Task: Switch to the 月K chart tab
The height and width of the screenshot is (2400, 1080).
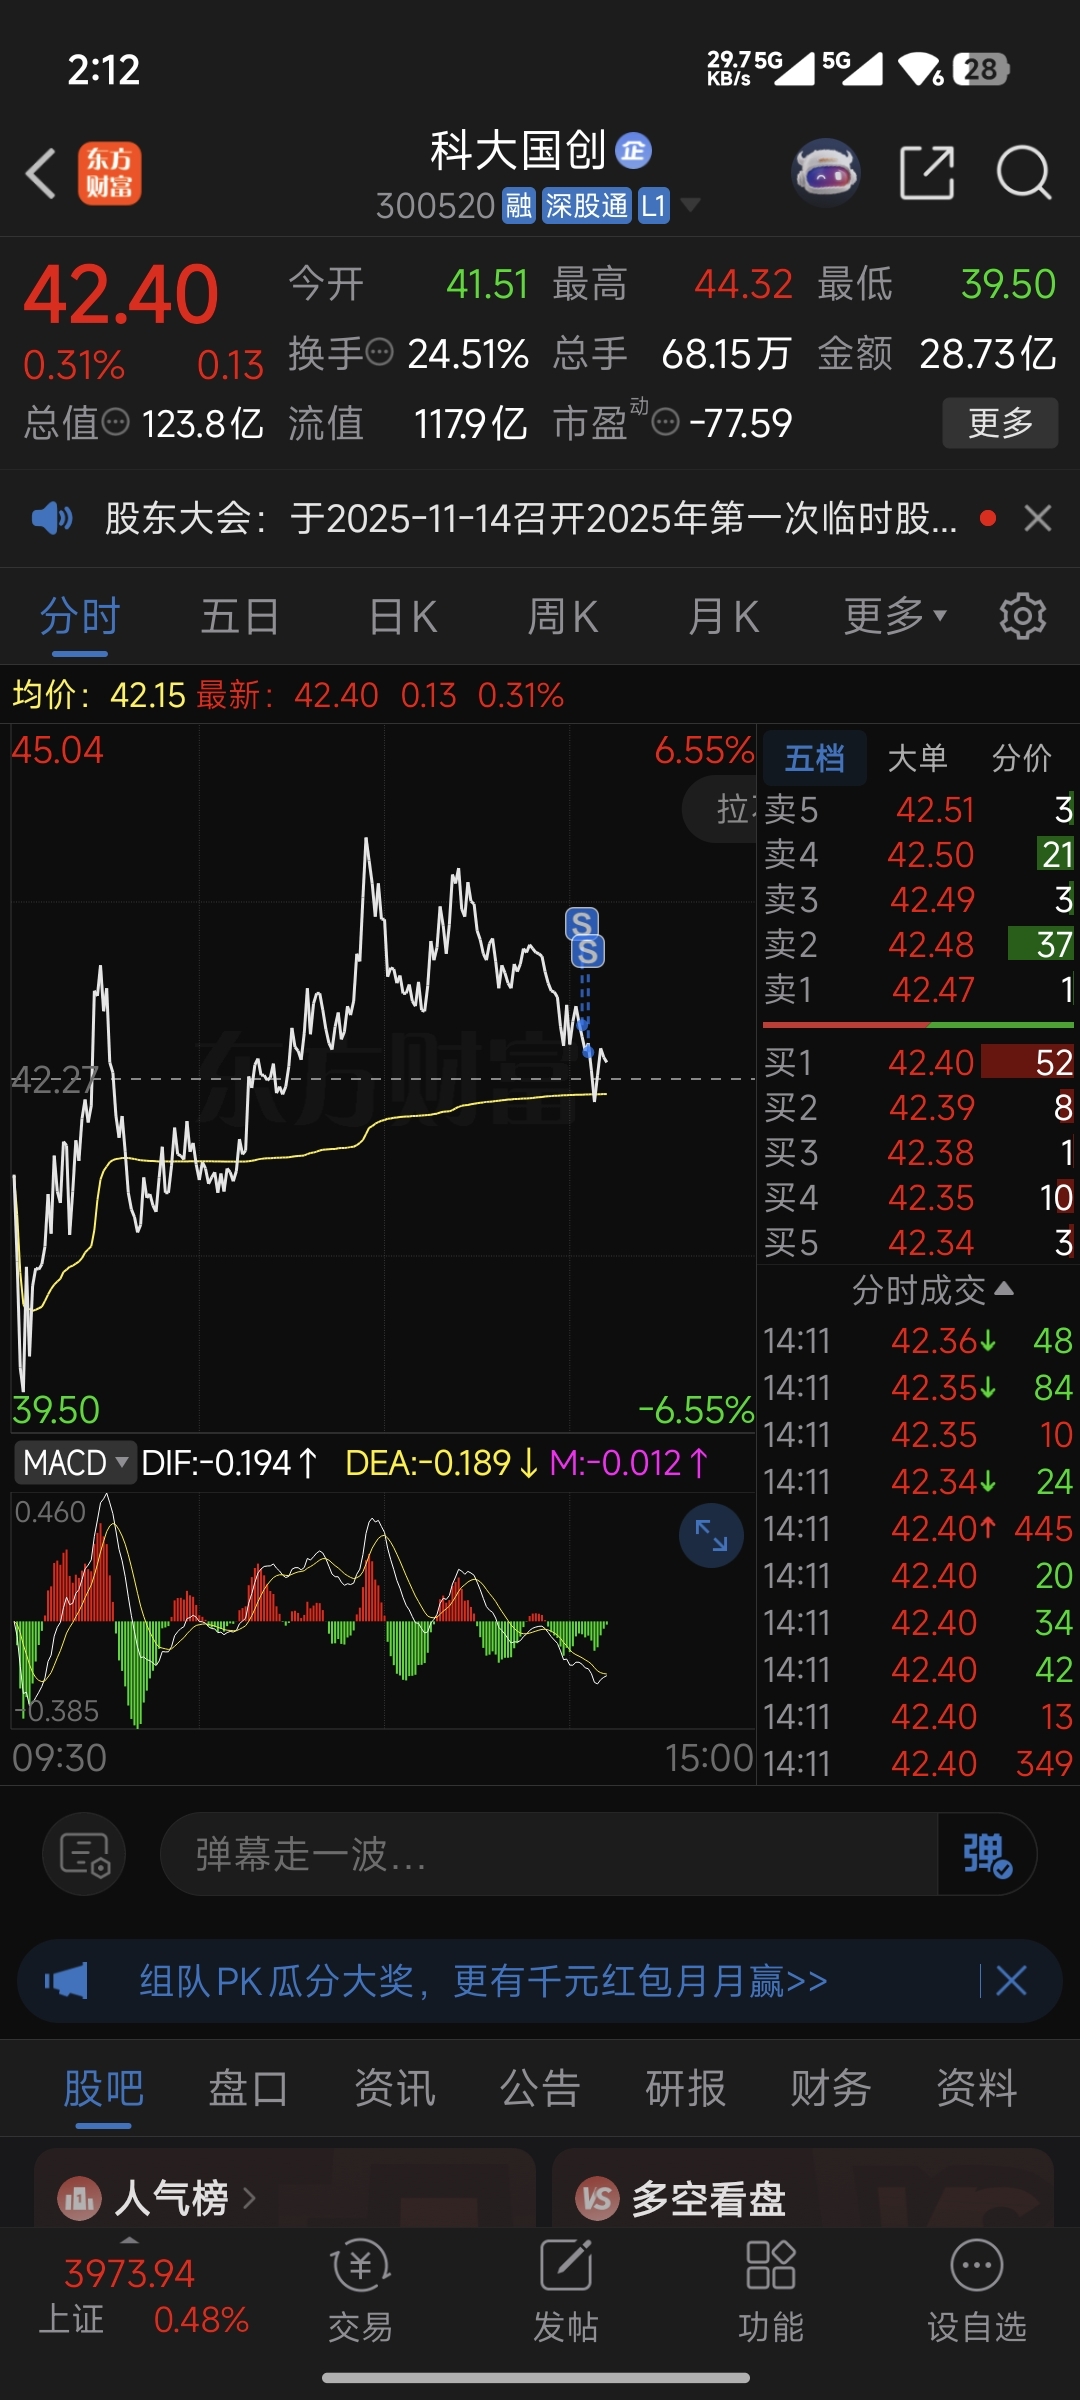Action: [x=723, y=616]
